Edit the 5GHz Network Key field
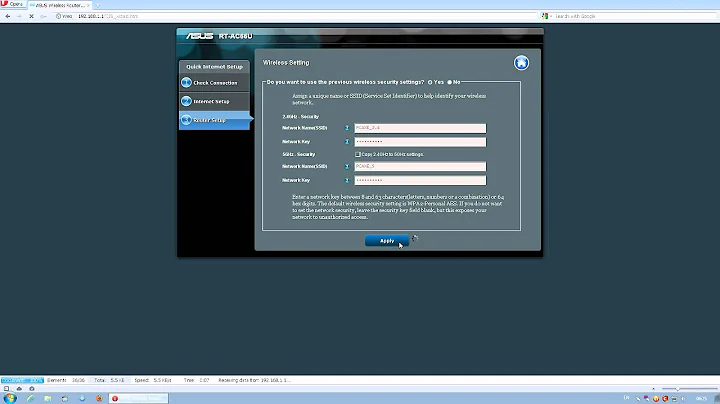This screenshot has width=720, height=404. 420,180
